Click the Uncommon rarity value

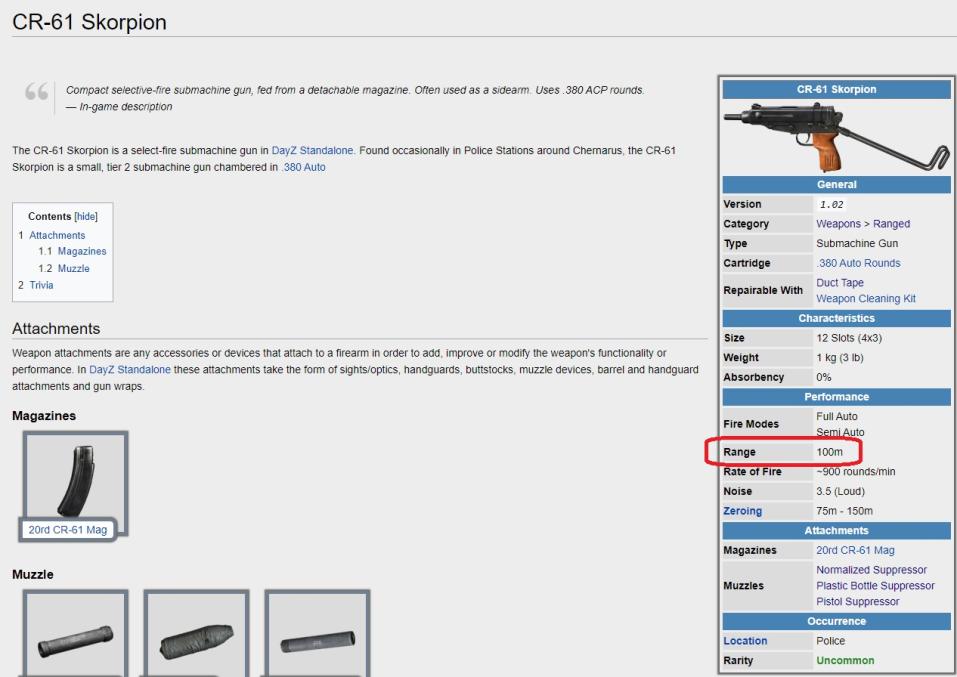tap(845, 661)
